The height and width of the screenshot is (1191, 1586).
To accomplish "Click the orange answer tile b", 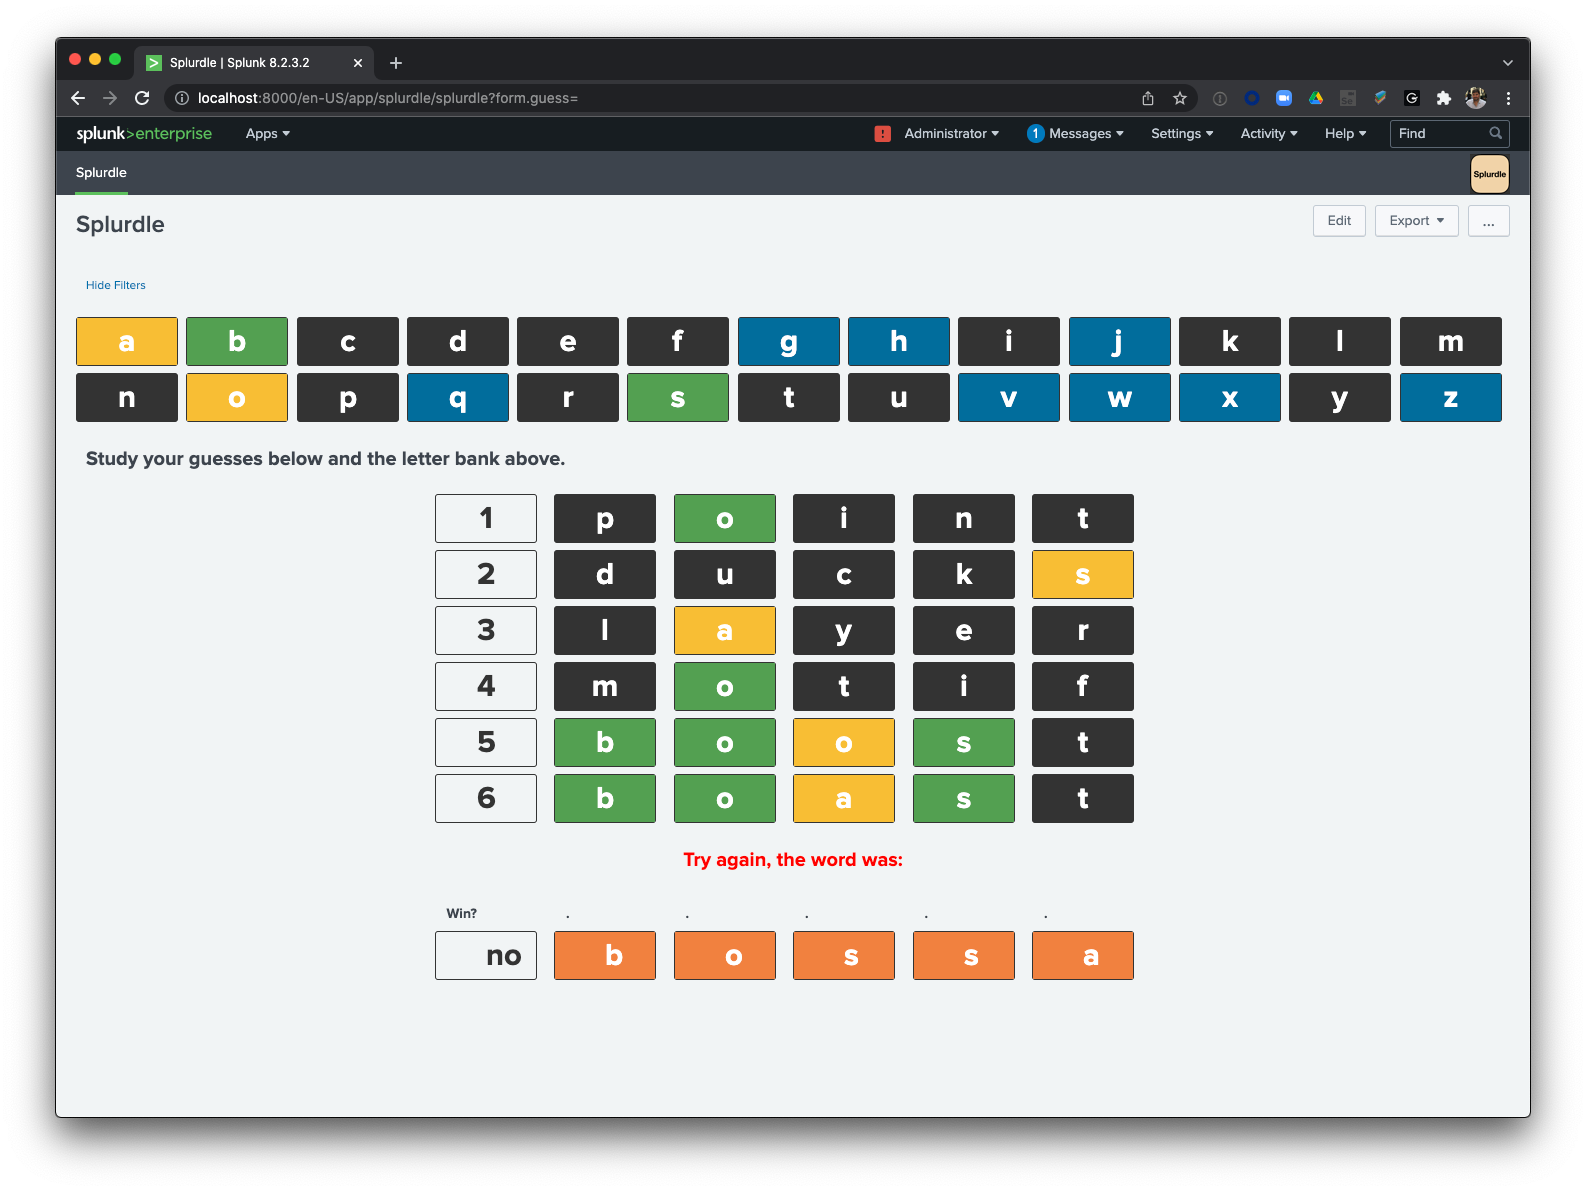I will (605, 956).
